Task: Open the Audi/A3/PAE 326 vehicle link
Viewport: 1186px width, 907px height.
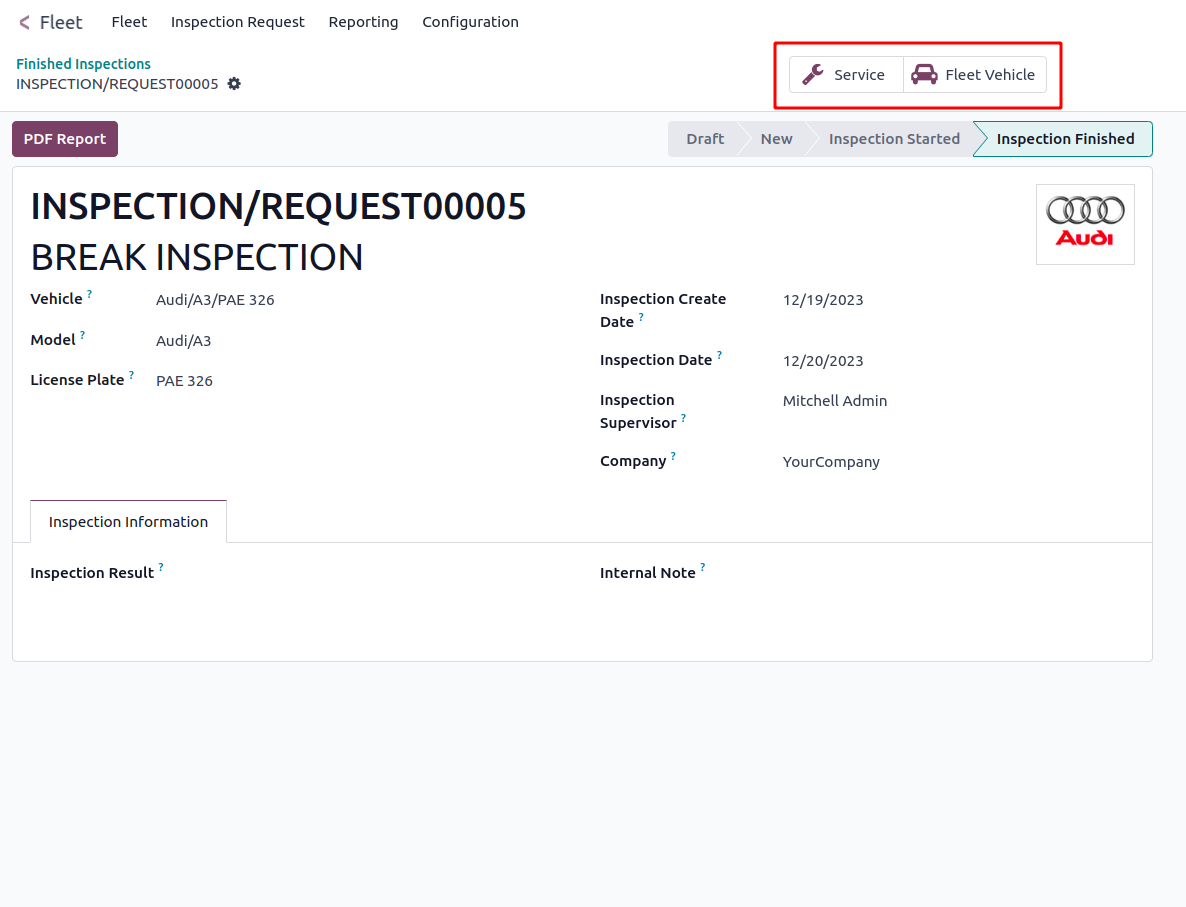Action: point(215,300)
